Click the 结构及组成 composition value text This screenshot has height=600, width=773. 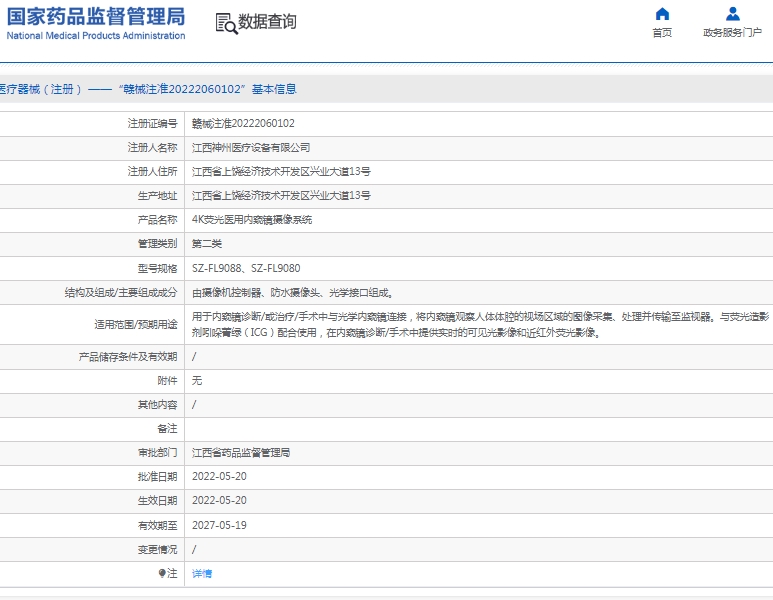coord(293,293)
